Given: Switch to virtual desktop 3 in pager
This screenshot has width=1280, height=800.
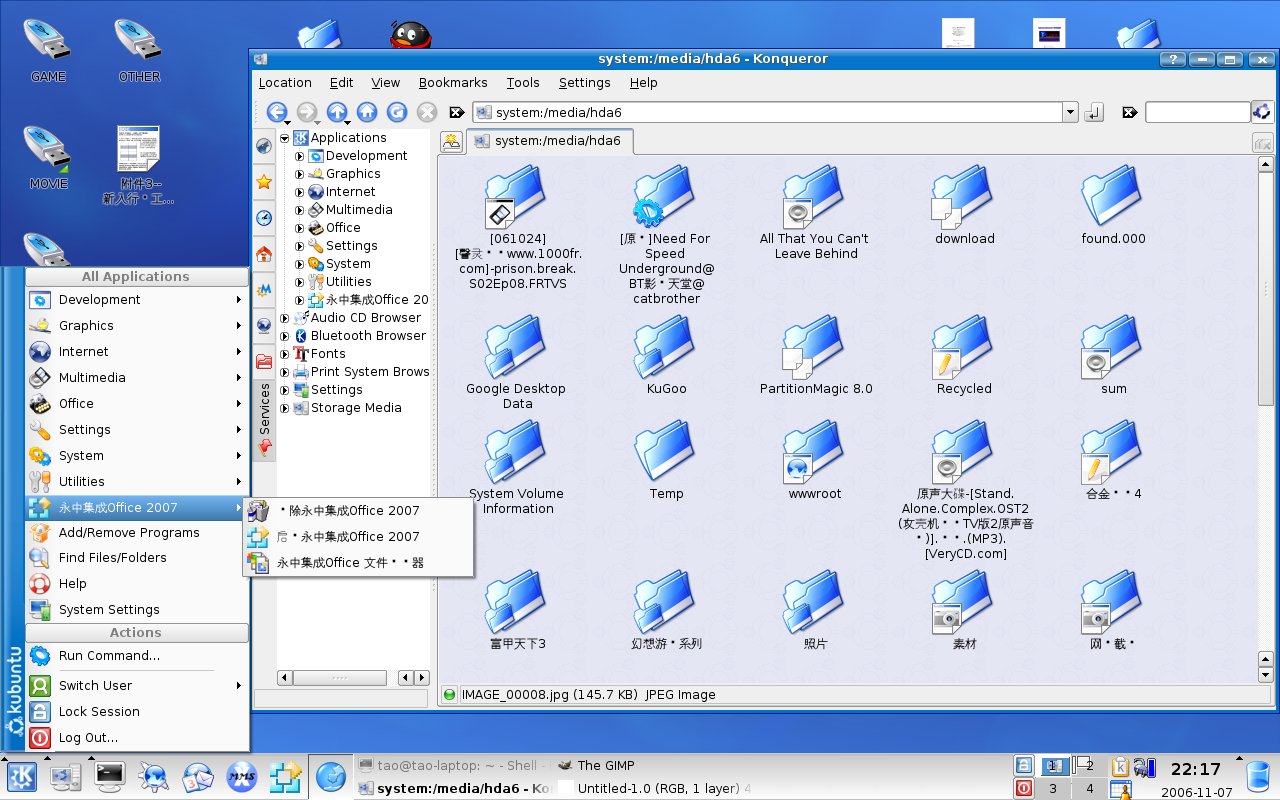Looking at the screenshot, I should click(x=1052, y=789).
